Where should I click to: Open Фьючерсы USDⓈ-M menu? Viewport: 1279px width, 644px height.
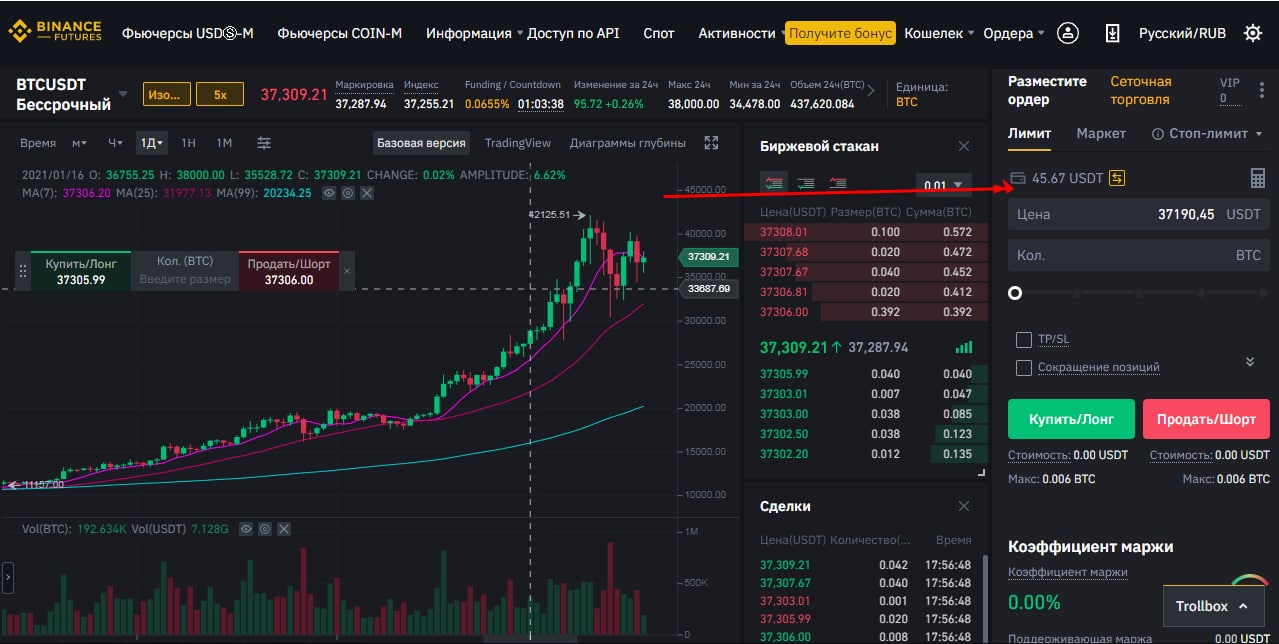coord(188,33)
